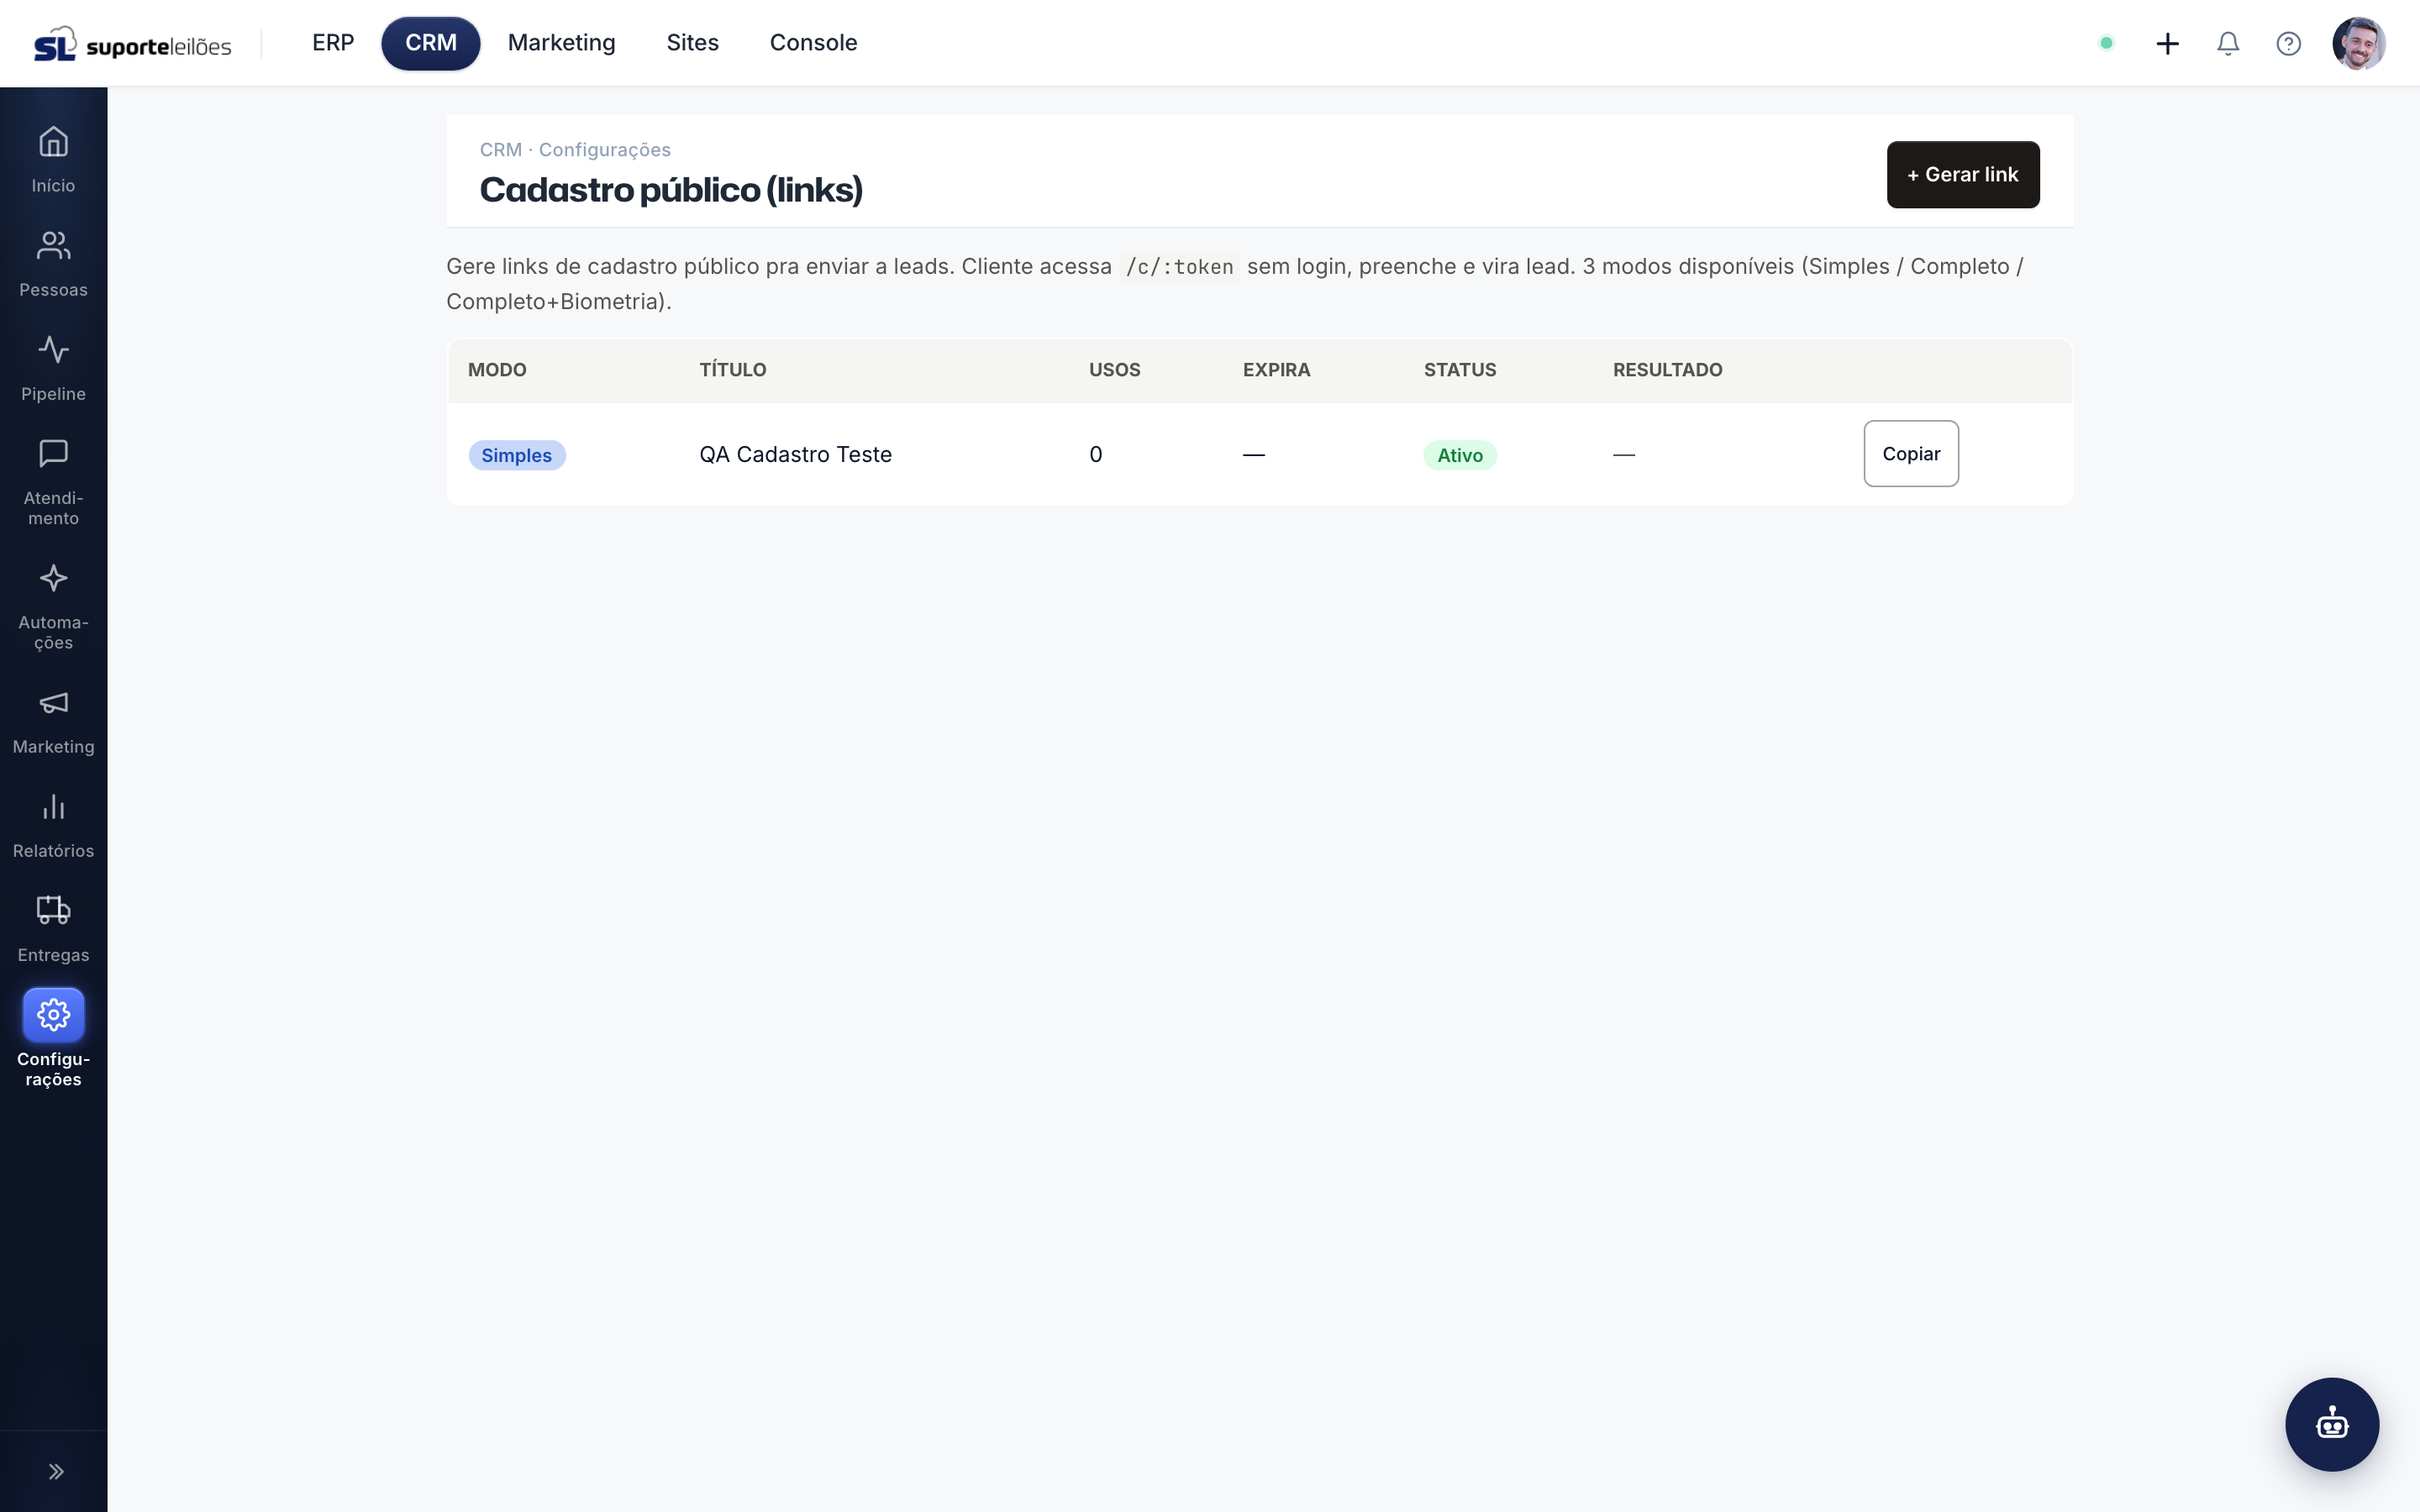Expand the sidebar with double chevron
The height and width of the screenshot is (1512, 2420).
(56, 1471)
